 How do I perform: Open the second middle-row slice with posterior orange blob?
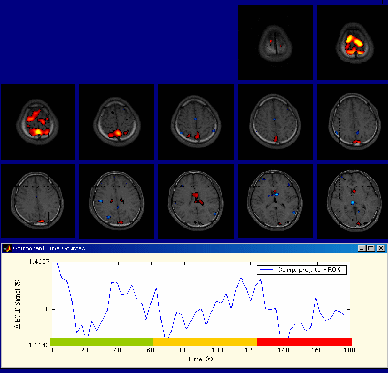click(116, 122)
